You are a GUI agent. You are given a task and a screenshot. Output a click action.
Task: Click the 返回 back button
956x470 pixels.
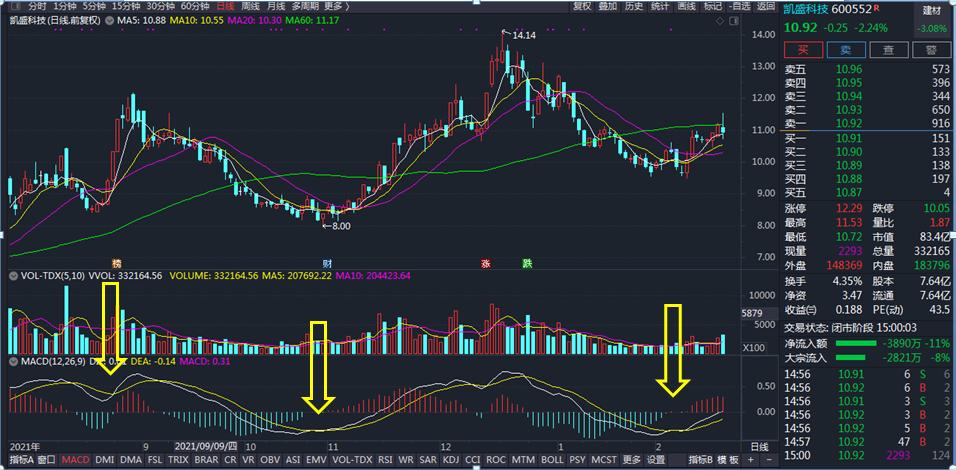tap(766, 6)
